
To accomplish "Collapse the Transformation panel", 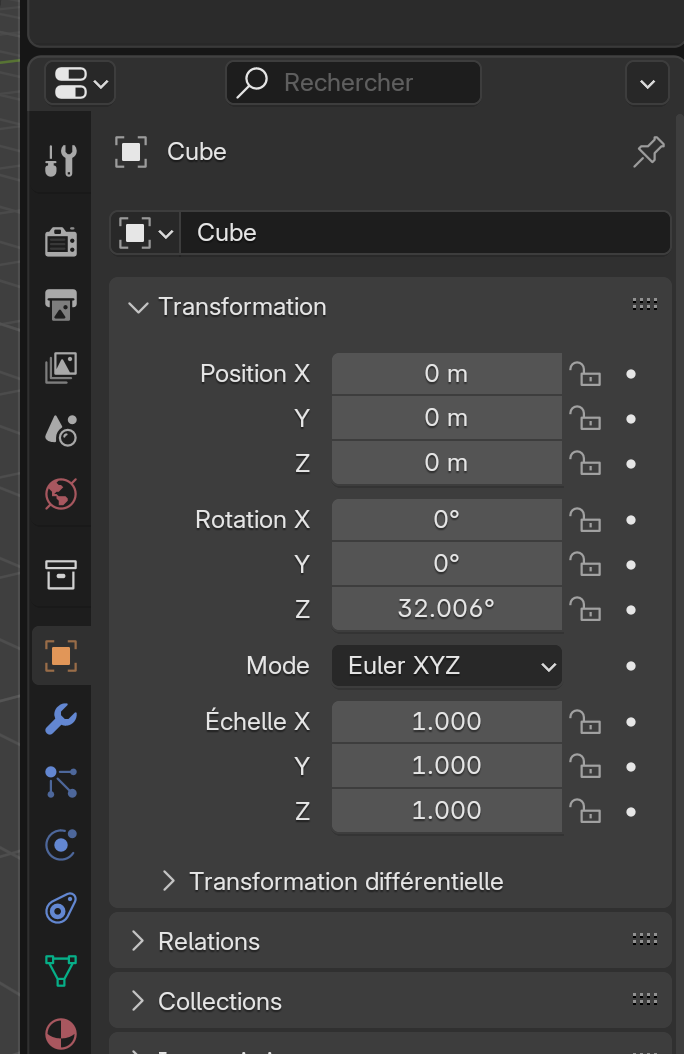I will coord(138,307).
